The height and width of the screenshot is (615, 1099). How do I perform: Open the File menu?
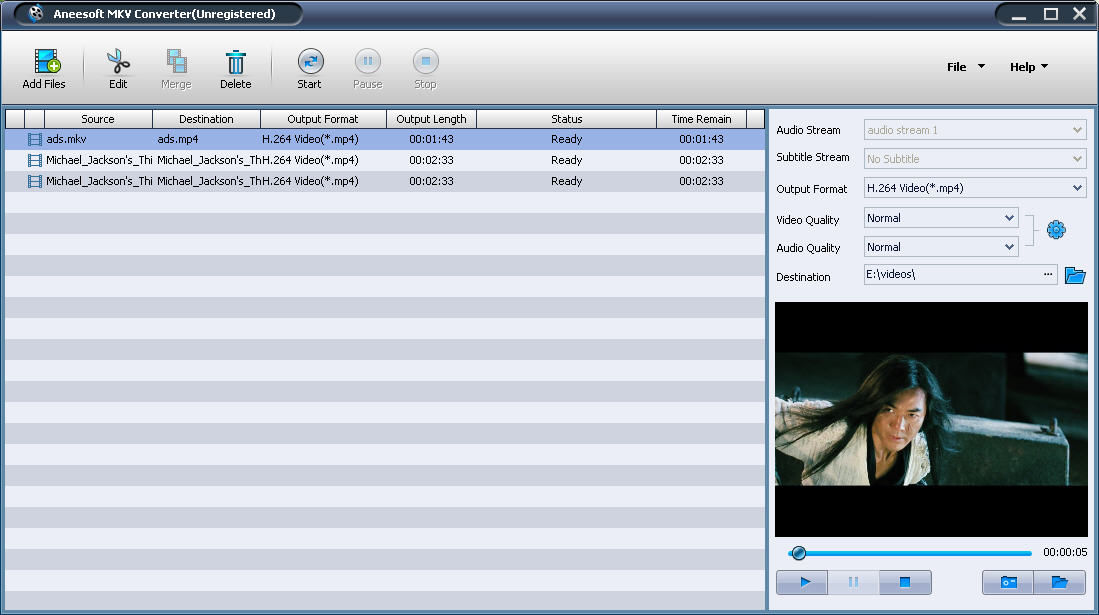[x=965, y=67]
